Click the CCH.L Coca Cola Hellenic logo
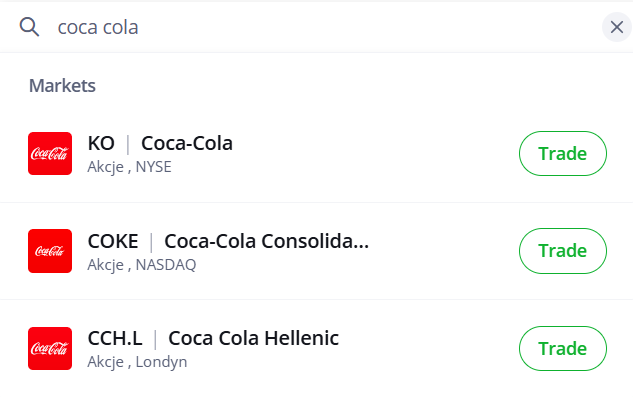Viewport: 634px width, 397px height. [x=50, y=348]
